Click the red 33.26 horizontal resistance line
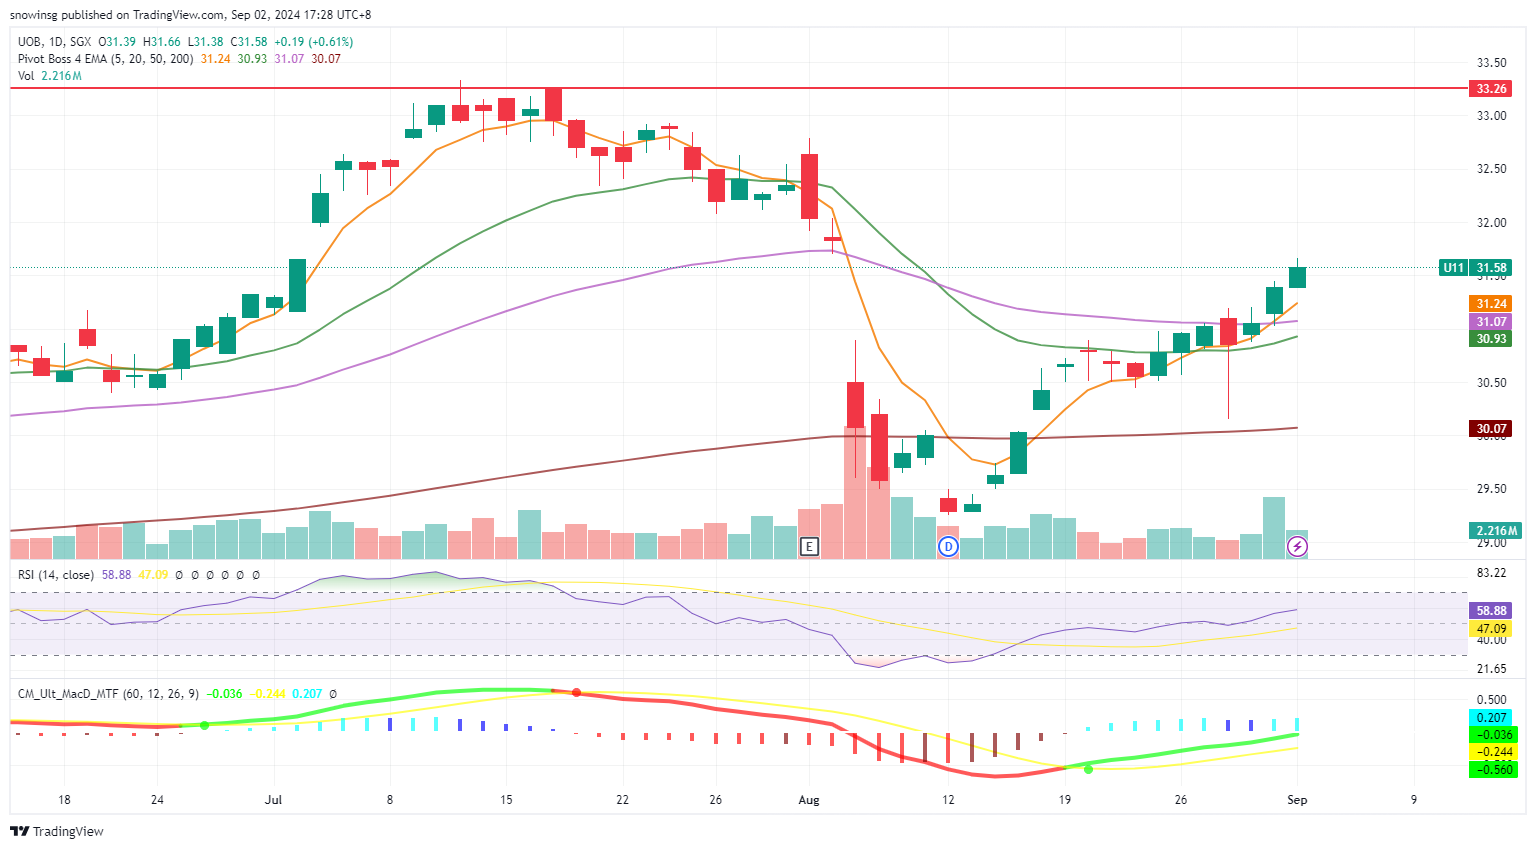The height and width of the screenshot is (849, 1536). (738, 88)
